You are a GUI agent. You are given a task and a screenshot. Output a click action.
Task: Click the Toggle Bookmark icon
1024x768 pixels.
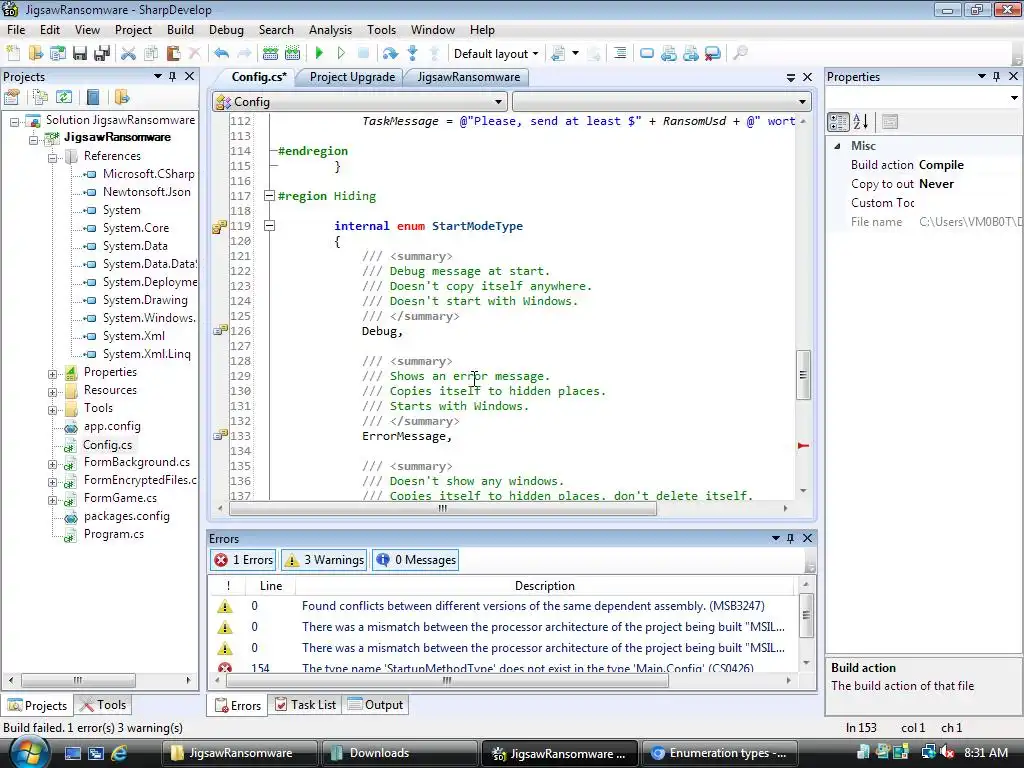[x=647, y=54]
